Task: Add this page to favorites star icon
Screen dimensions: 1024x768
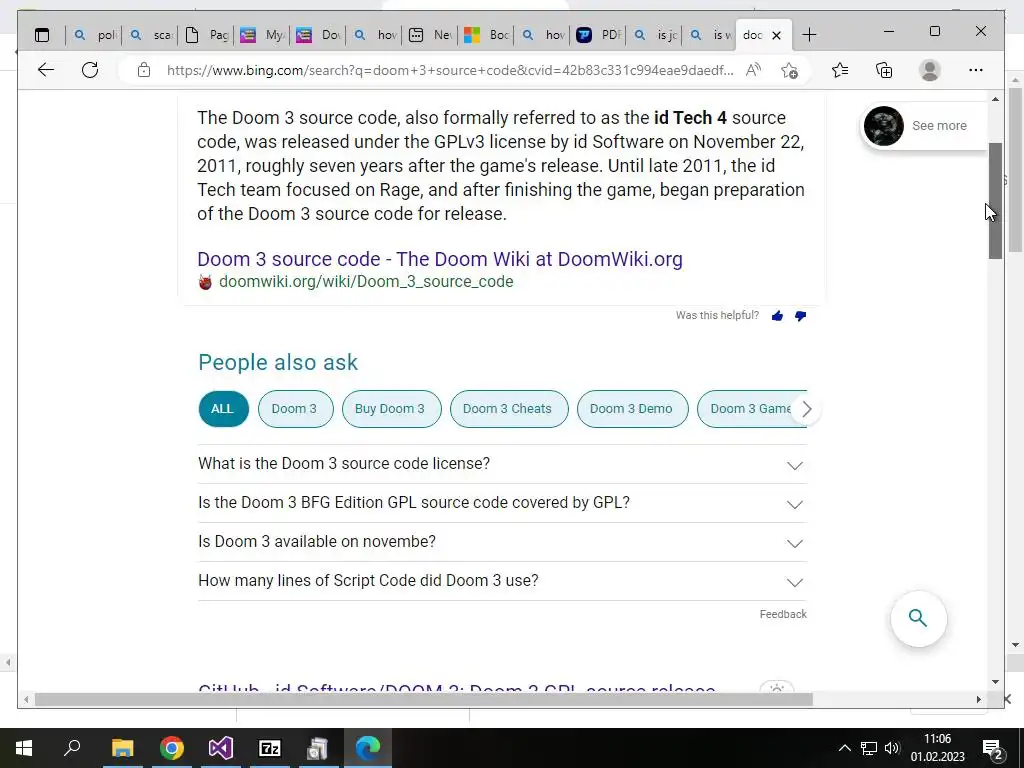Action: [x=790, y=70]
